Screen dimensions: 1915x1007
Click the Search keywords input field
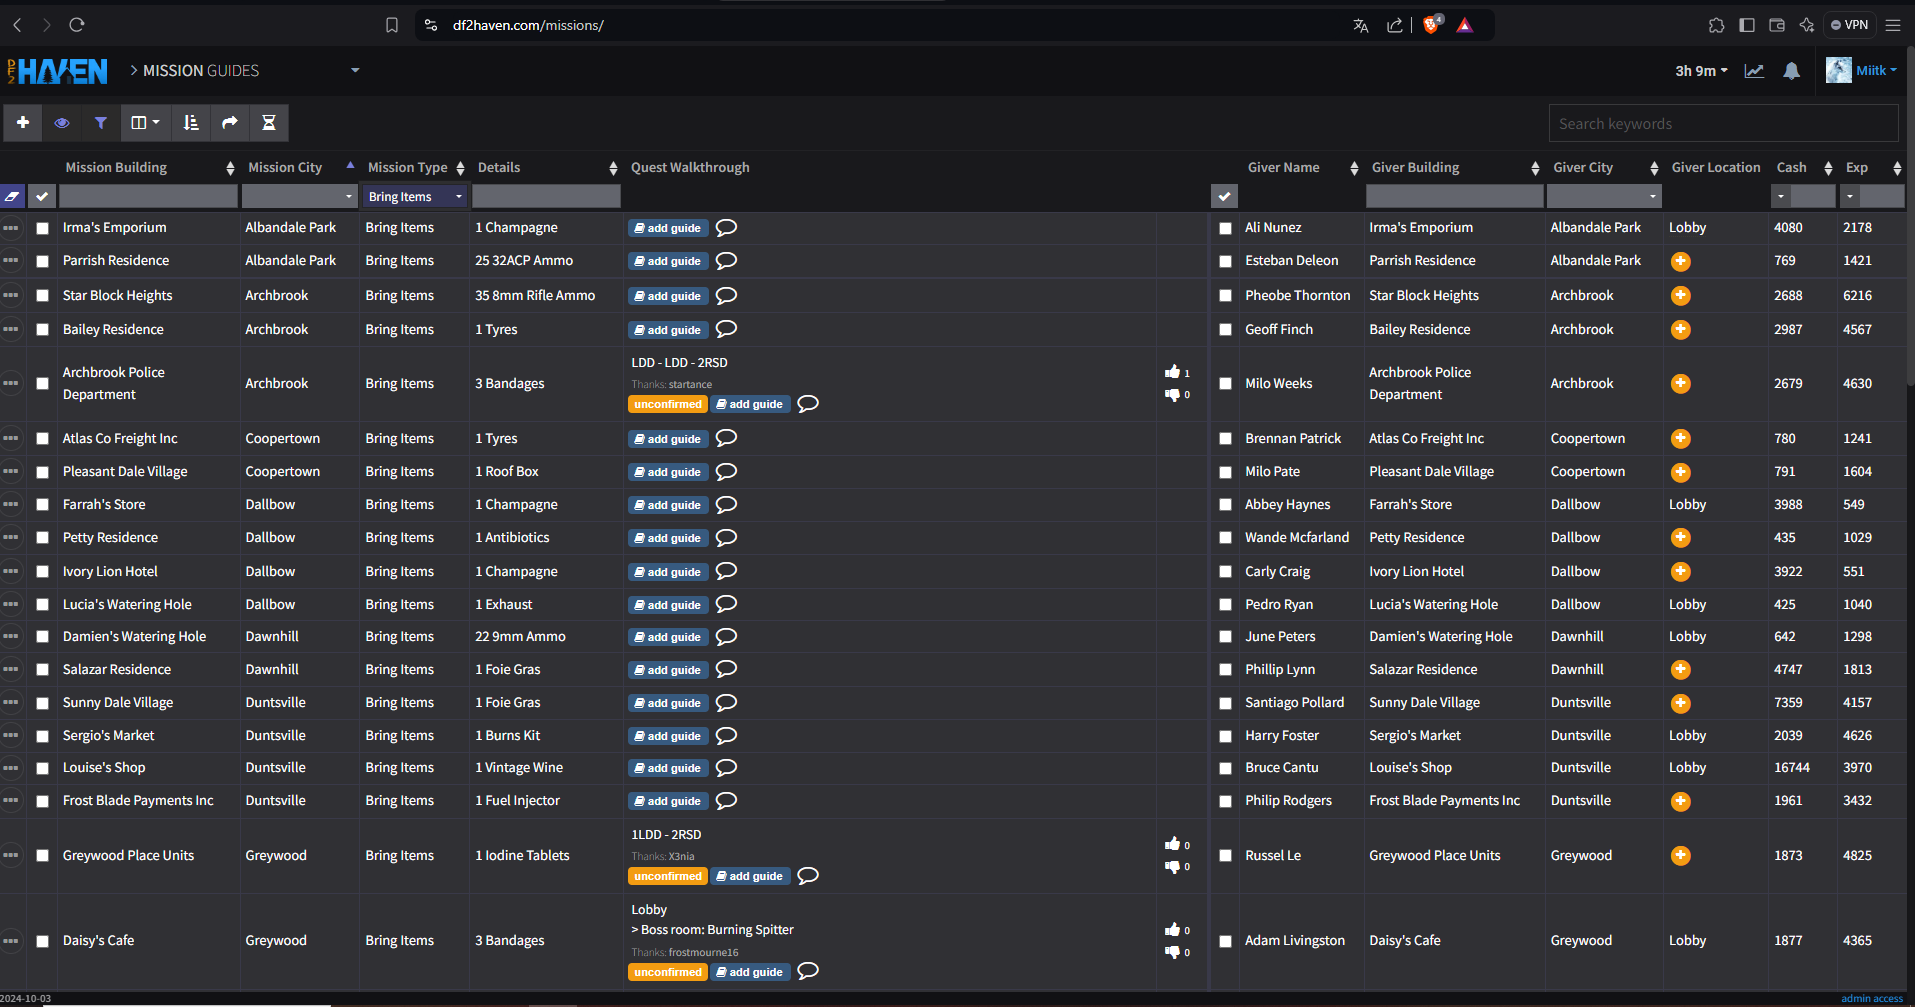1722,124
